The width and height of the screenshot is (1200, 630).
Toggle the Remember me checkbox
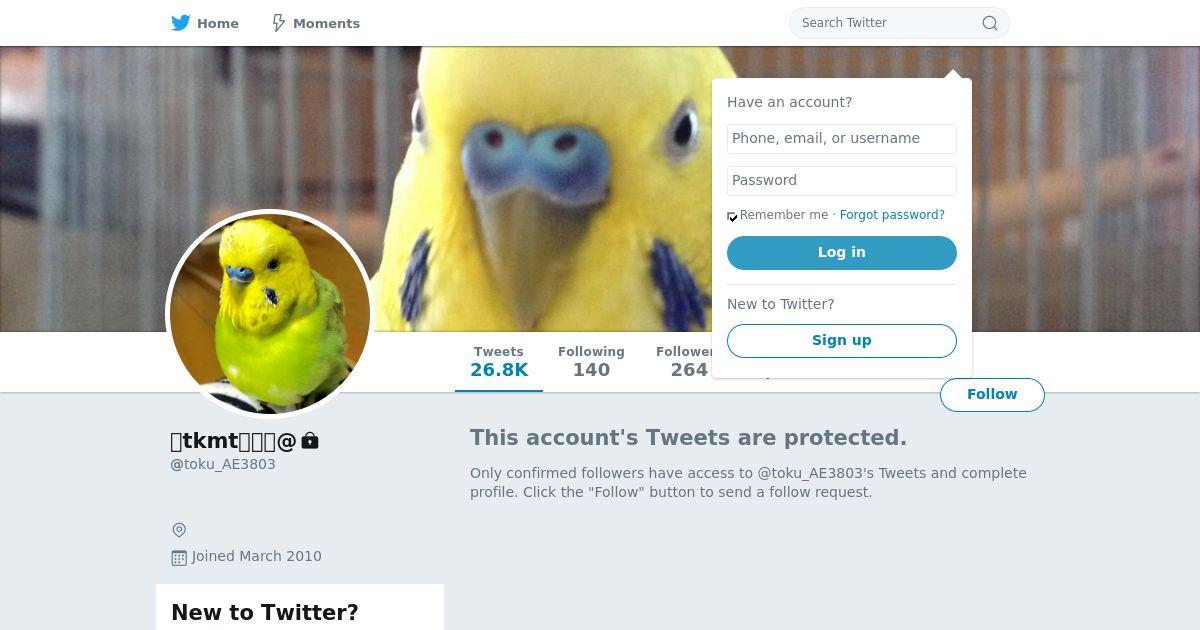click(x=732, y=216)
